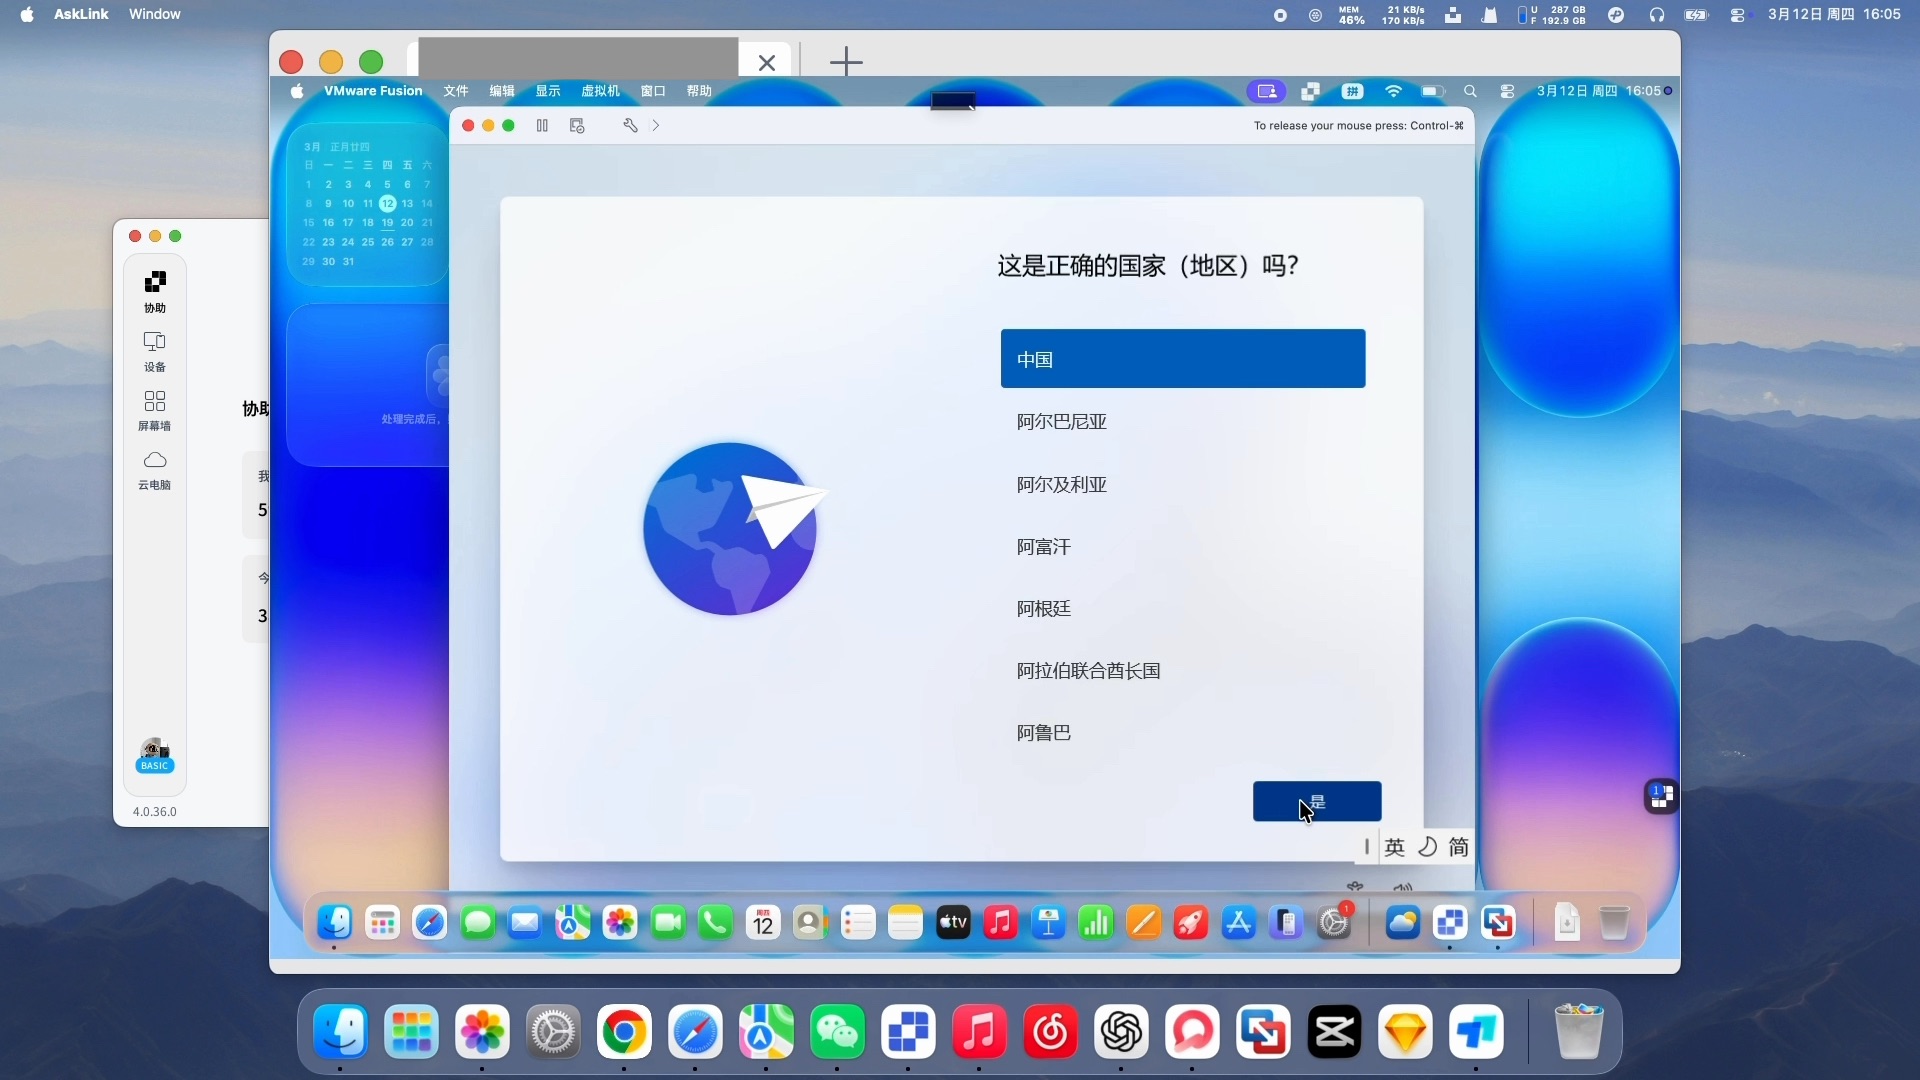Image resolution: width=1920 pixels, height=1080 pixels.
Task: Toggle the half-moon width mode in IME bar
Action: click(1428, 847)
